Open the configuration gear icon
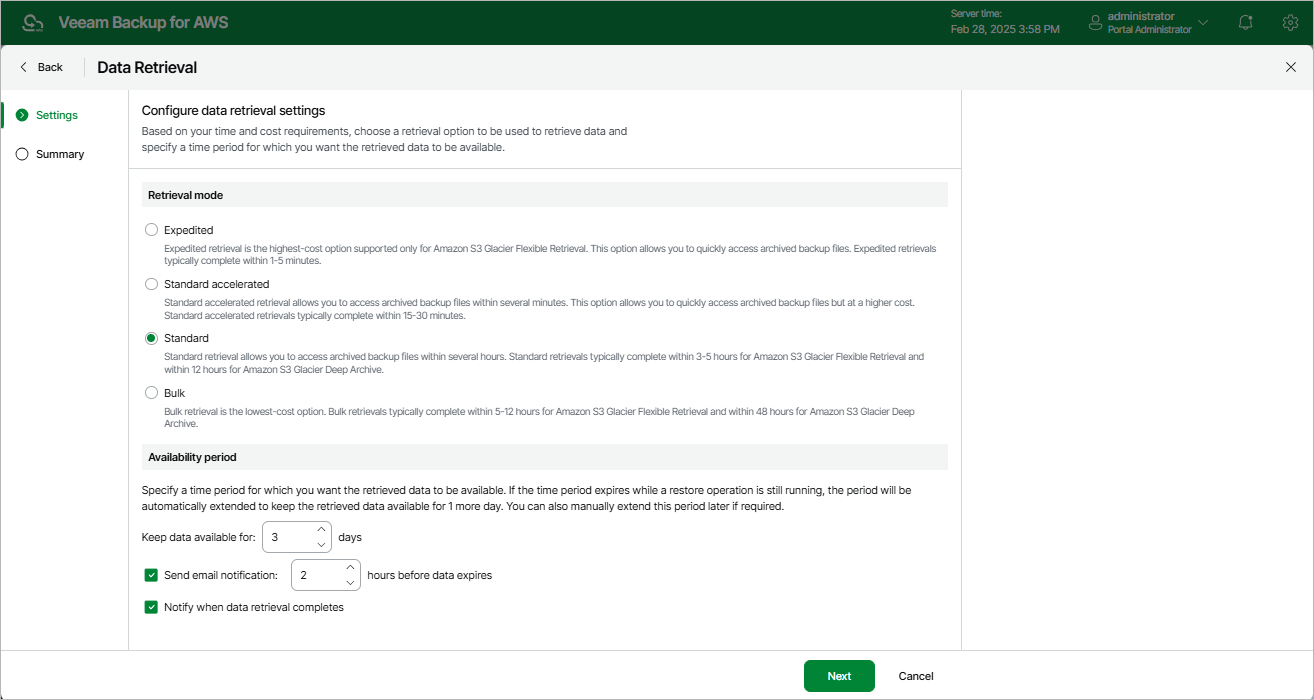Image resolution: width=1314 pixels, height=700 pixels. click(1290, 22)
